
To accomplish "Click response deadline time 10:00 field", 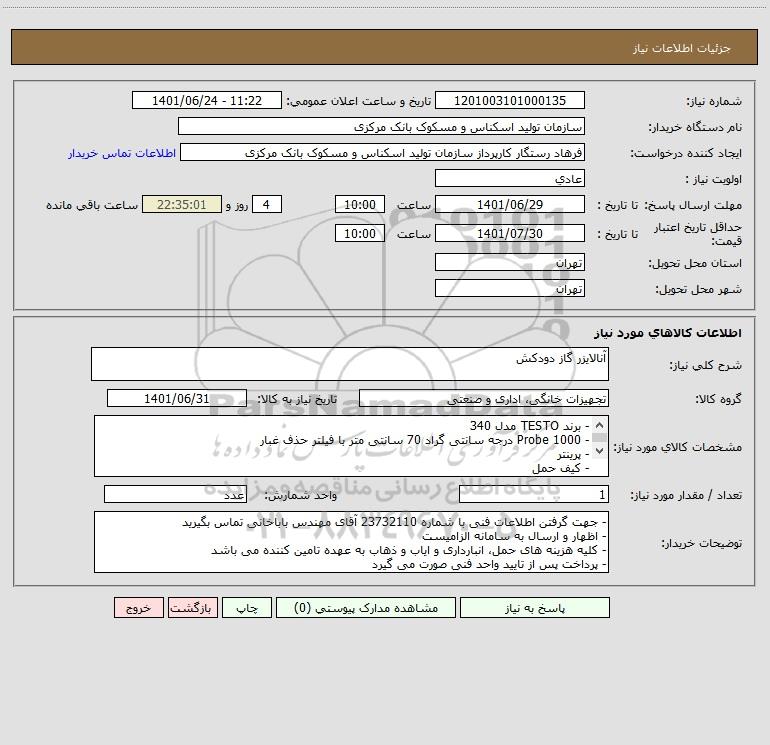I will pos(359,204).
